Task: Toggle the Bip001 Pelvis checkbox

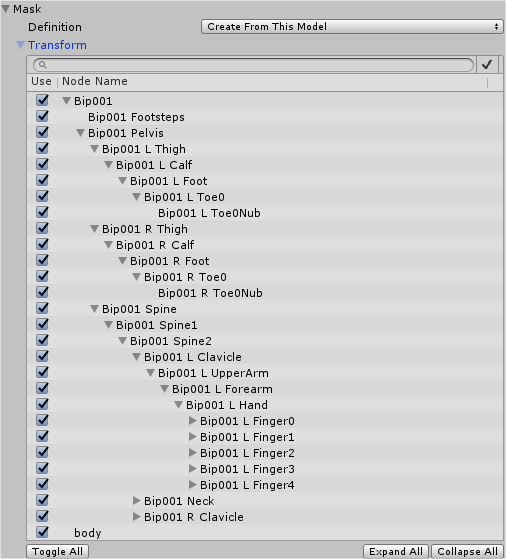Action: click(42, 132)
